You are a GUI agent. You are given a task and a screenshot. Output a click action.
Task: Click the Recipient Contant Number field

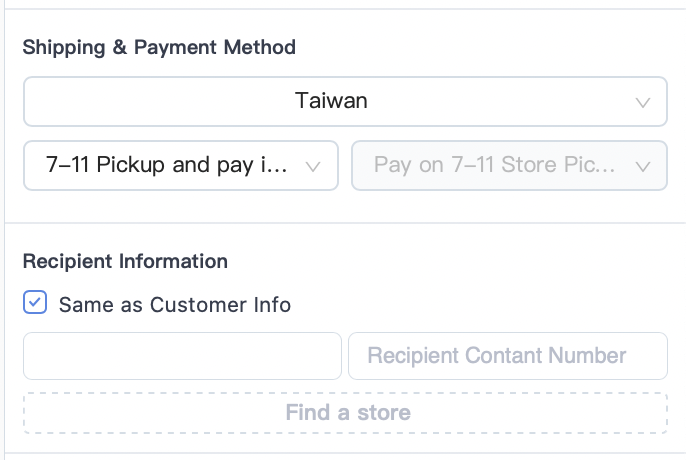[508, 356]
